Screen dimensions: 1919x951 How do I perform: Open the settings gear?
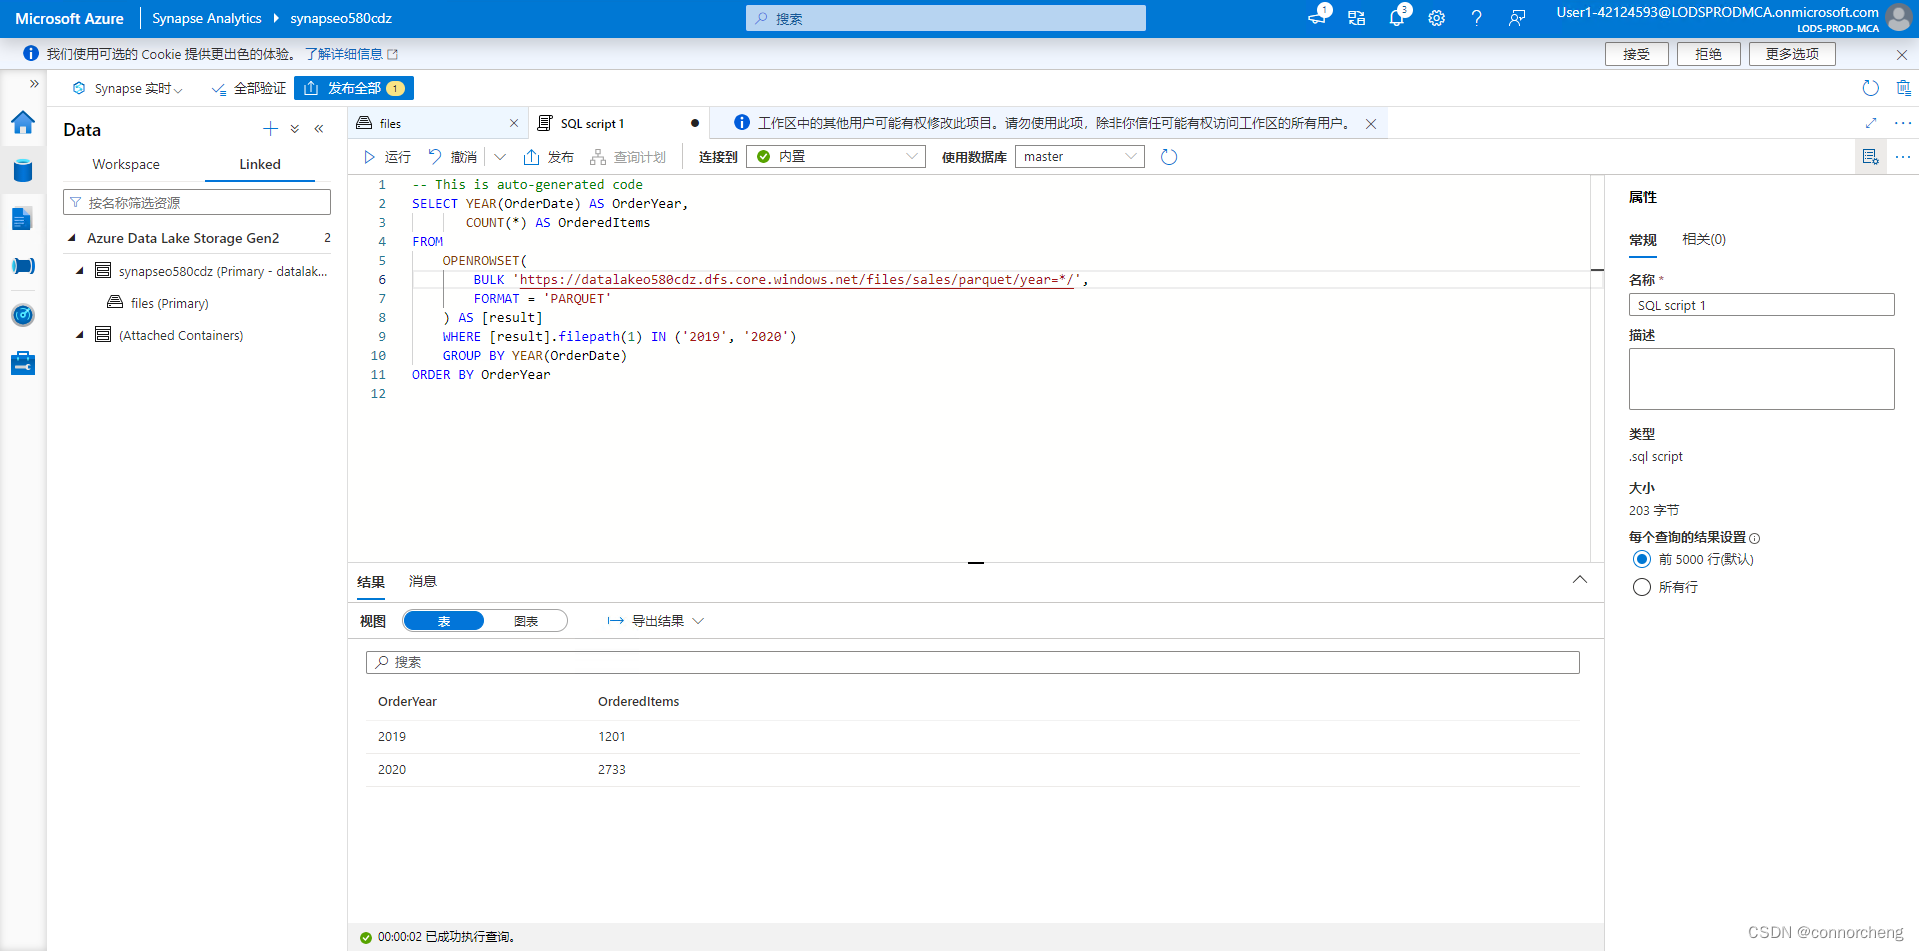click(1437, 18)
